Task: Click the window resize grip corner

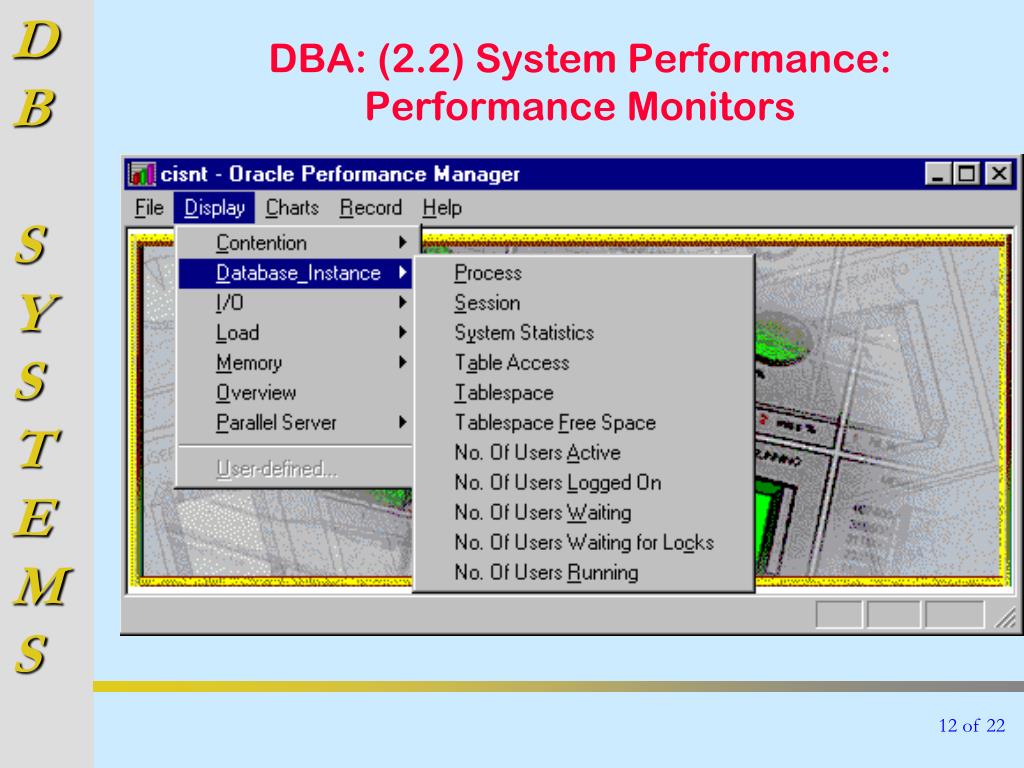Action: pyautogui.click(x=1005, y=617)
